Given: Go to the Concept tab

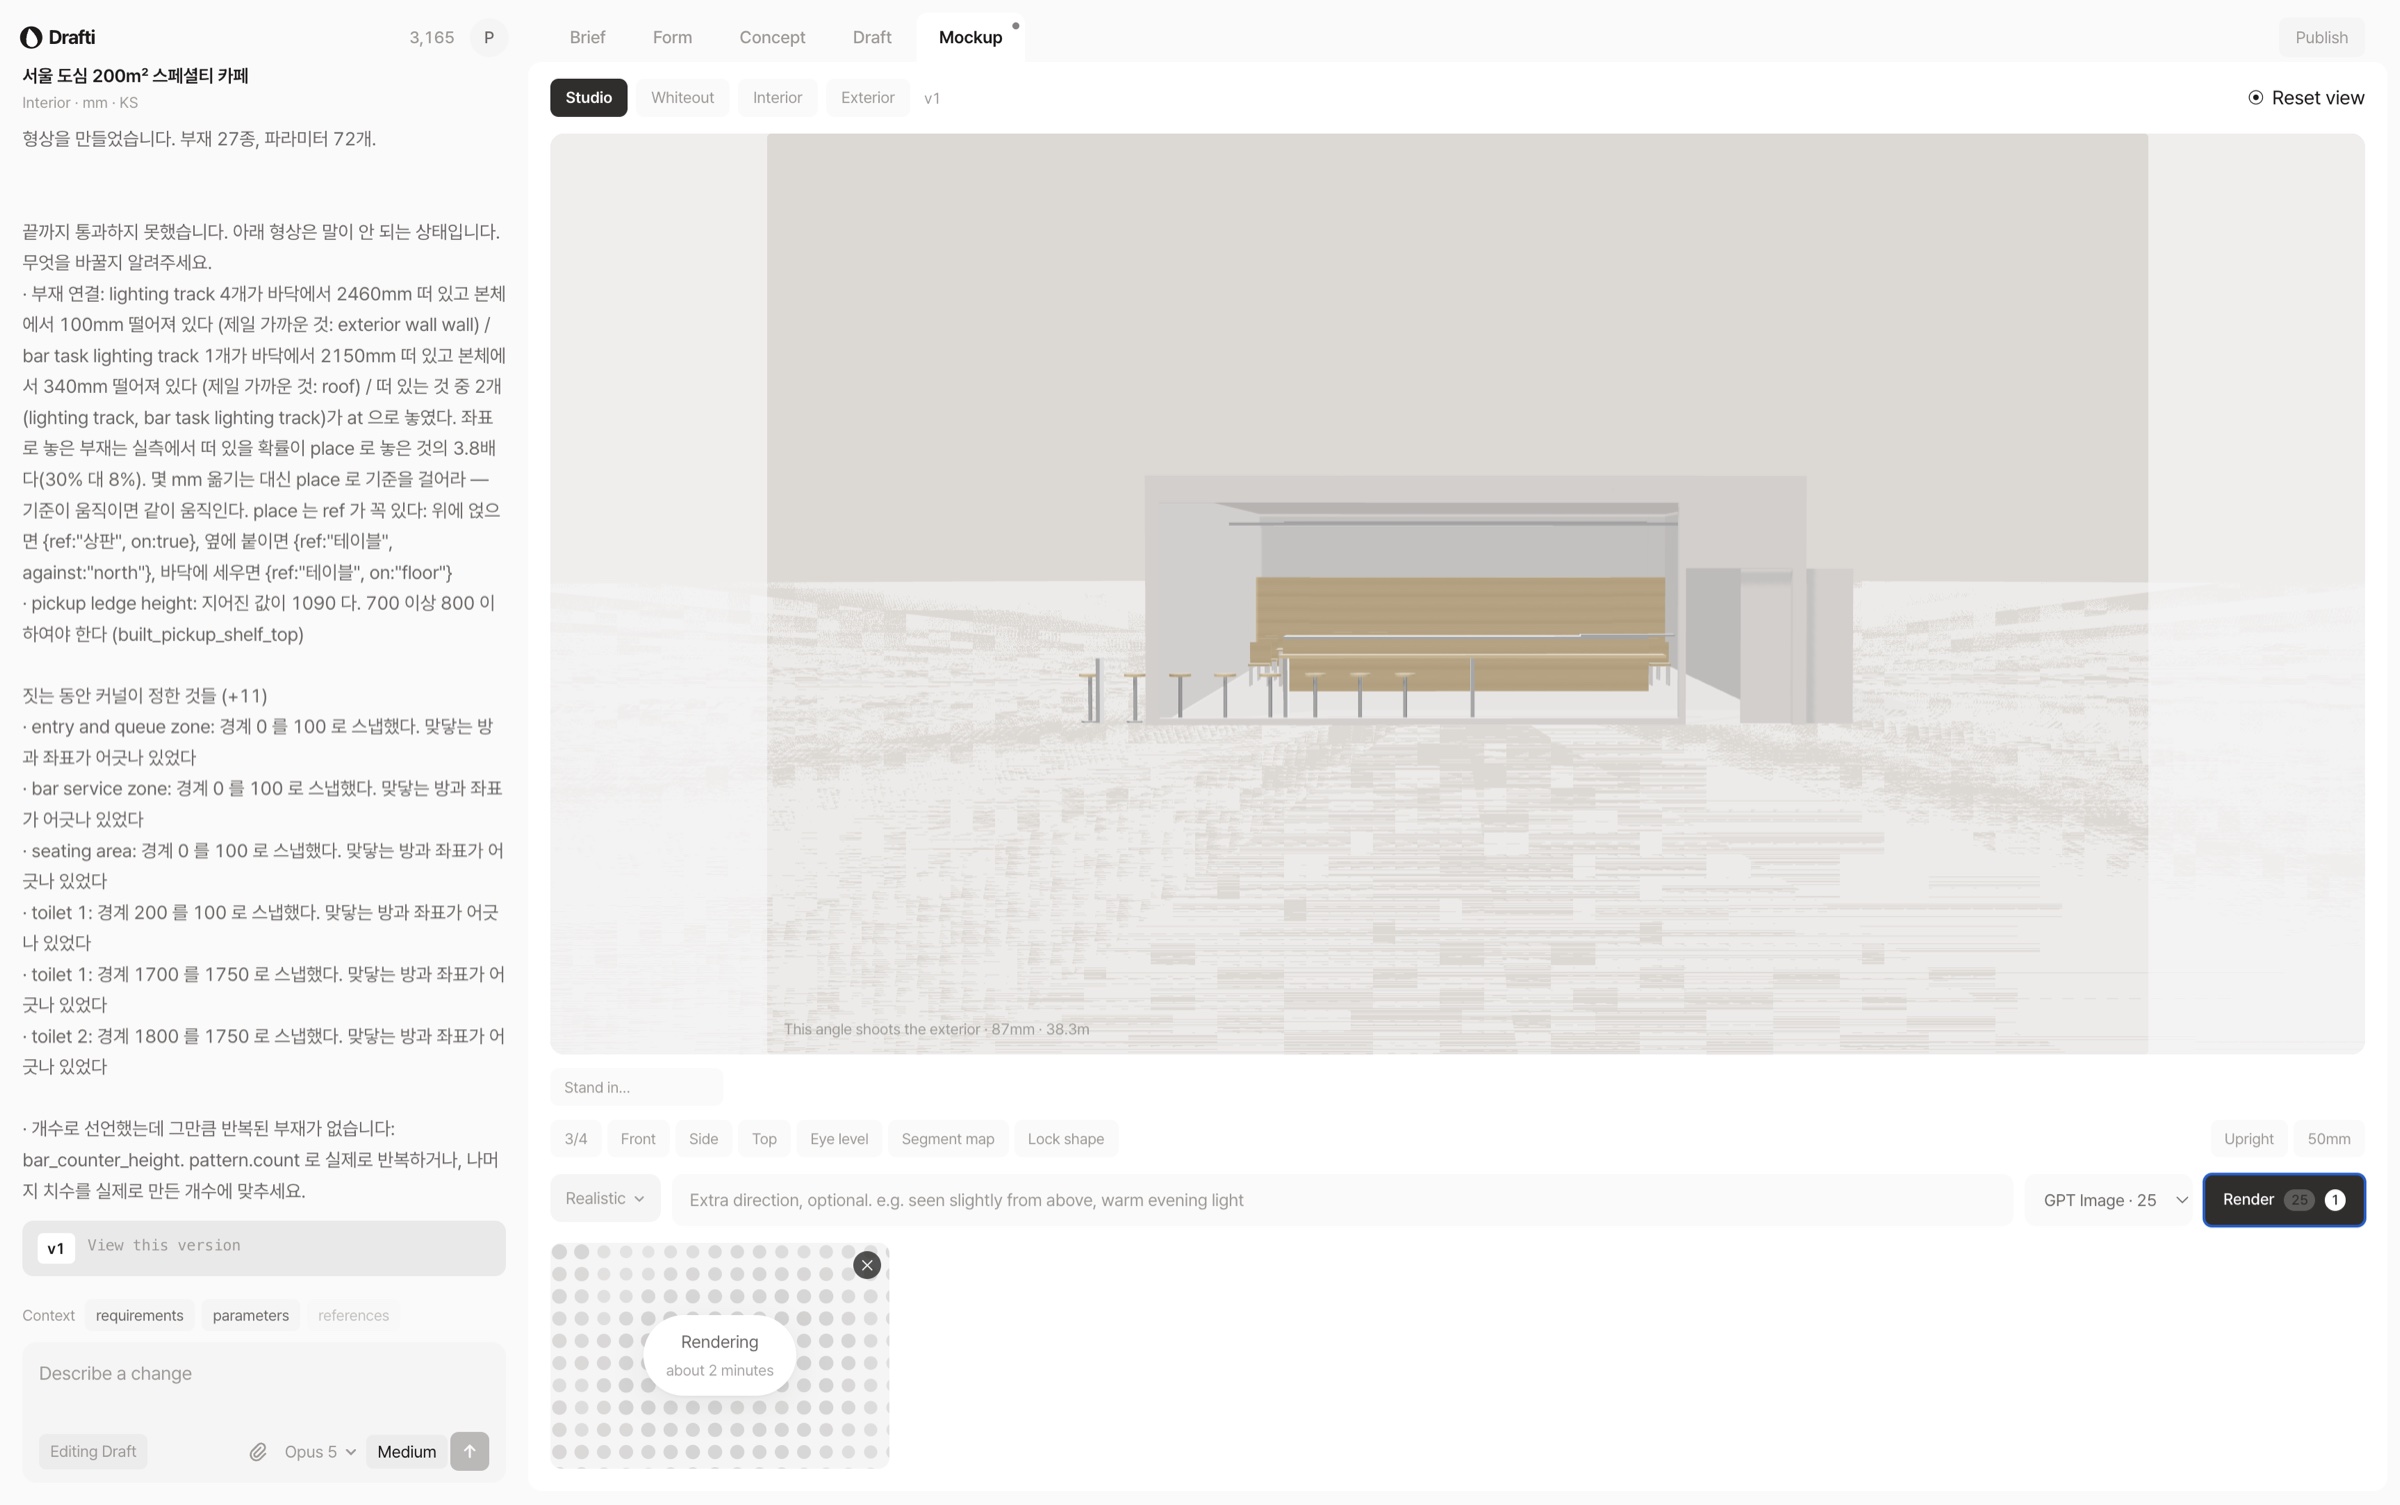Looking at the screenshot, I should (x=772, y=37).
